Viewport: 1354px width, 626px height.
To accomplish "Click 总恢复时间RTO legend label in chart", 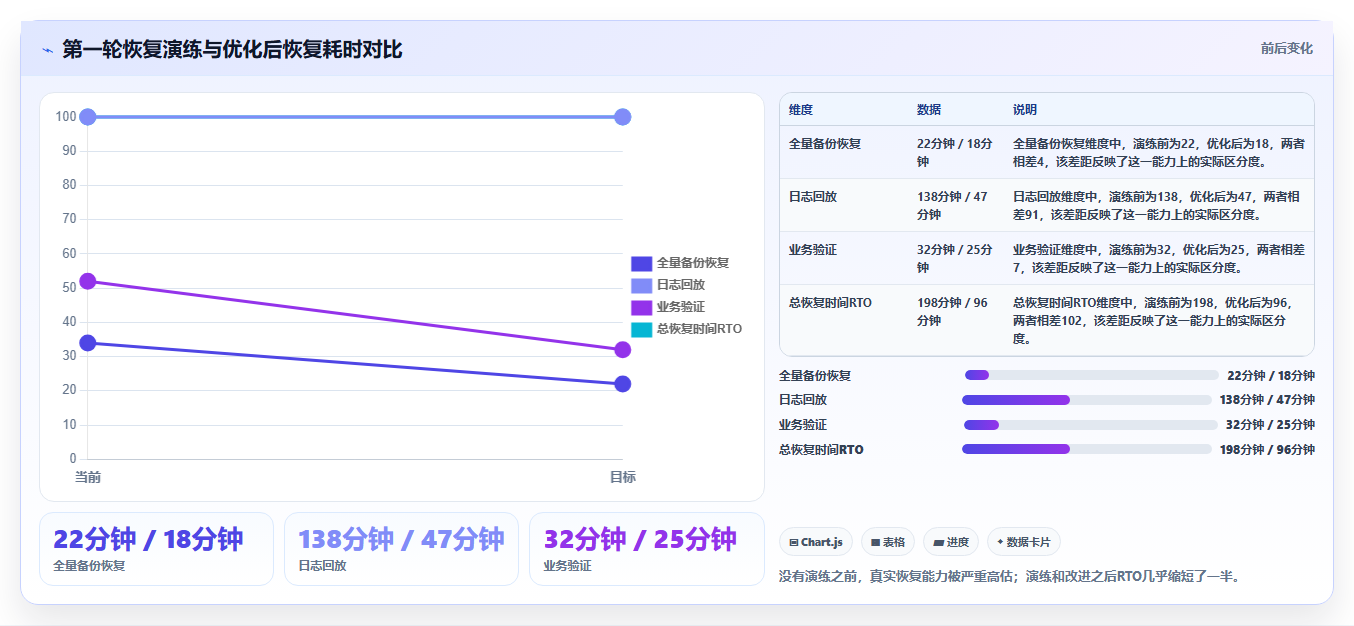I will 699,329.
